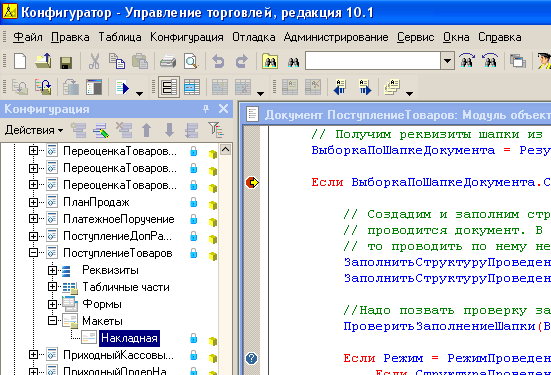Viewport: 551px width, 375px height.
Task: Click the left-pointing bookmark navigation icon
Action: (x=340, y=87)
